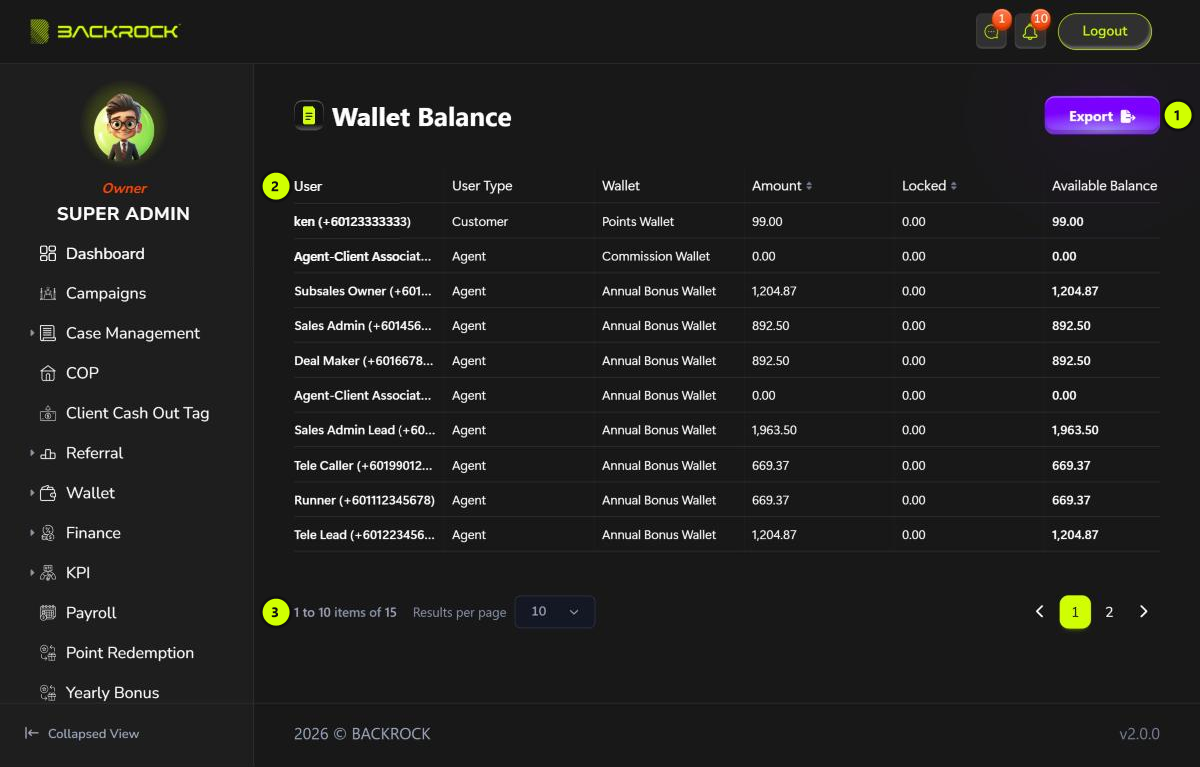Click the Wallet column header
The width and height of the screenshot is (1200, 767).
pyautogui.click(x=621, y=186)
